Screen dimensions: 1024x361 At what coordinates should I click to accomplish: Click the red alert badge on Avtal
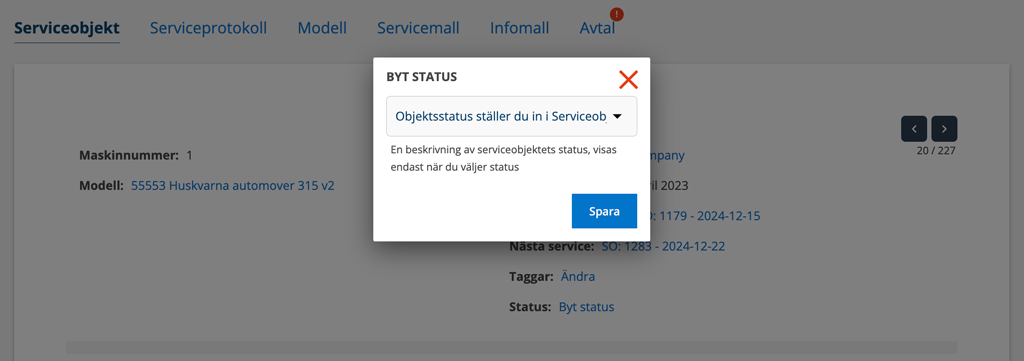click(x=616, y=14)
